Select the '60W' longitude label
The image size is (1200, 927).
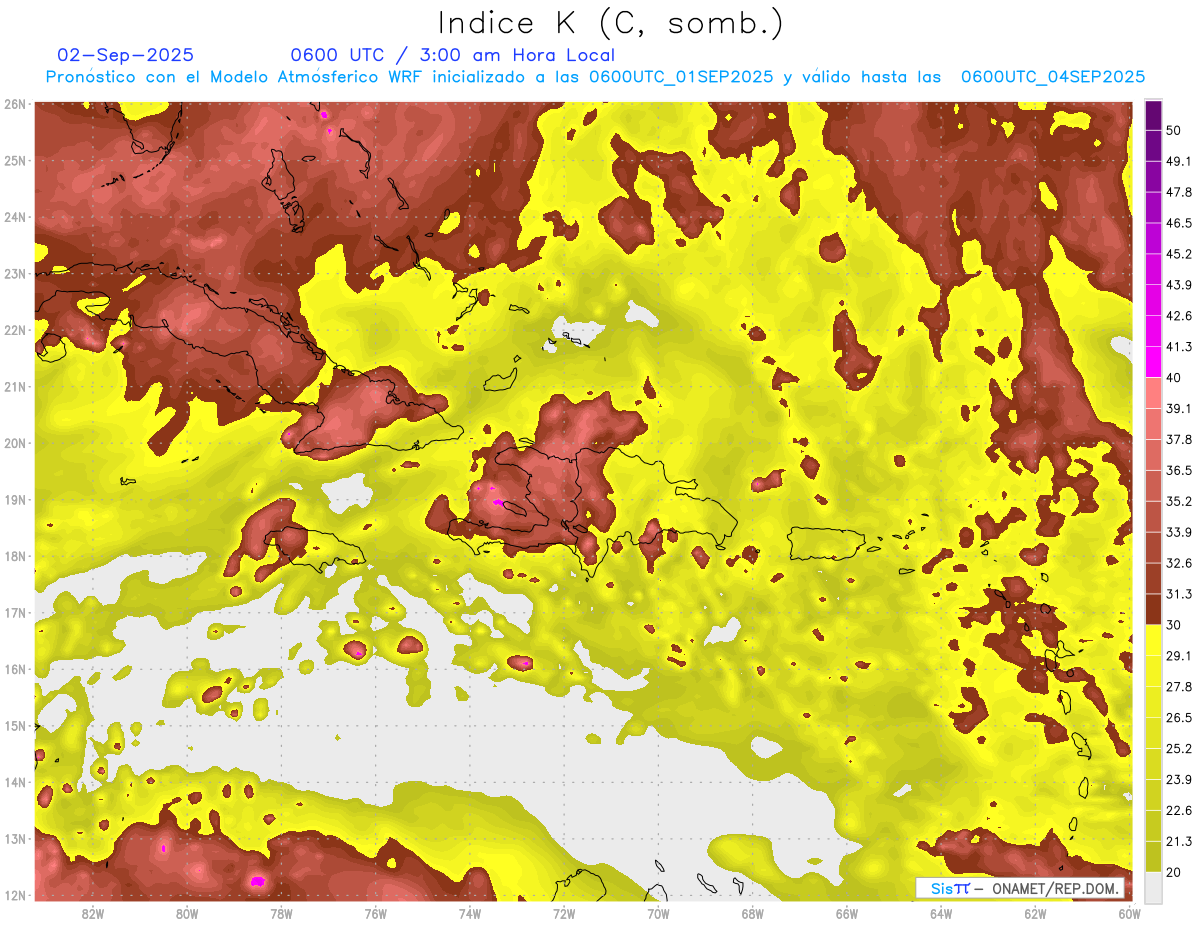point(1130,913)
